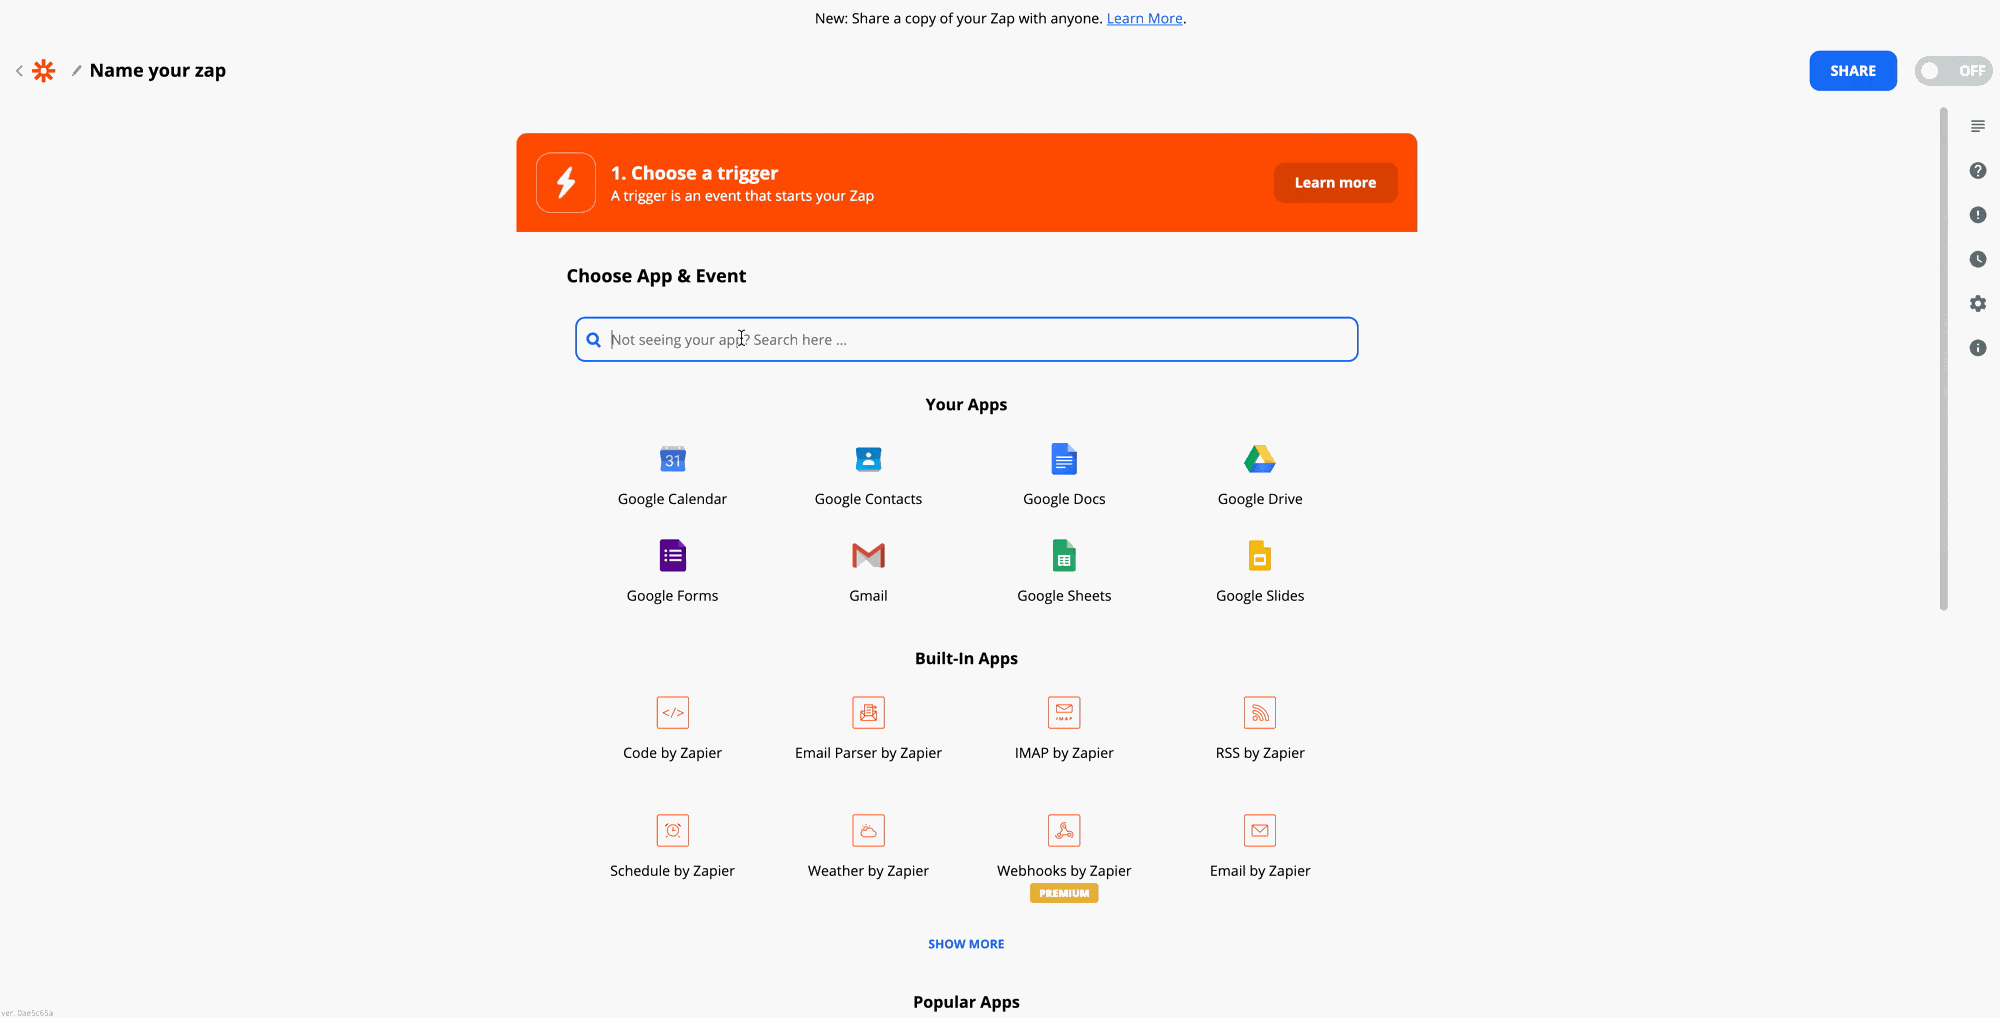Viewport: 2000px width, 1018px height.
Task: Go back using the left chevron
Action: 19,71
